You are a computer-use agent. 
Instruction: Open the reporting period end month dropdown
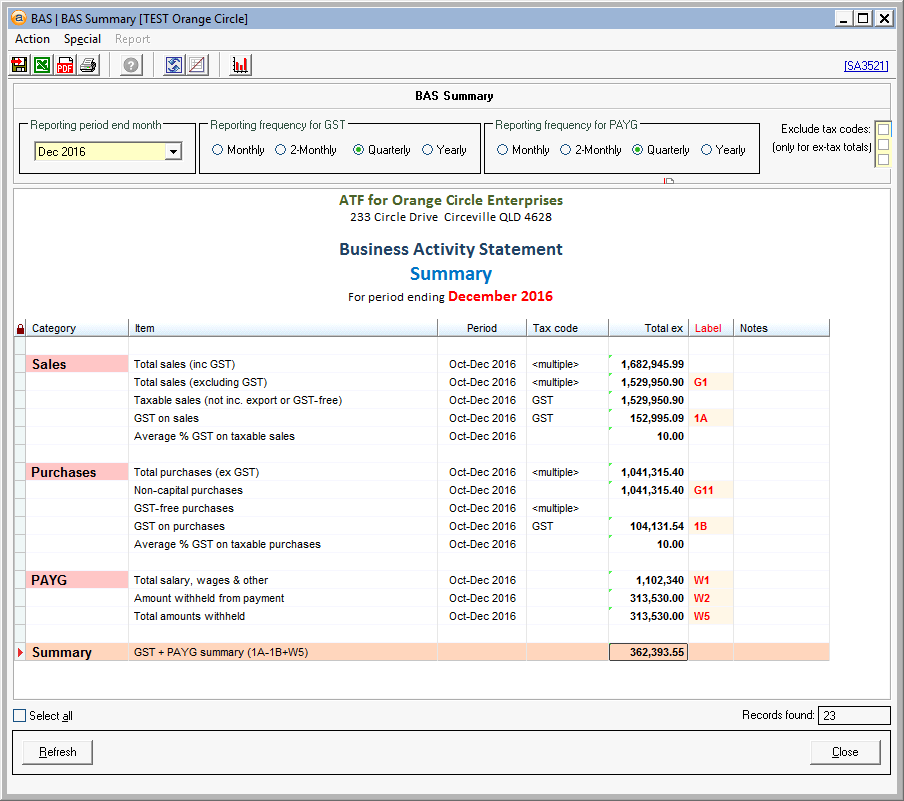pos(173,152)
